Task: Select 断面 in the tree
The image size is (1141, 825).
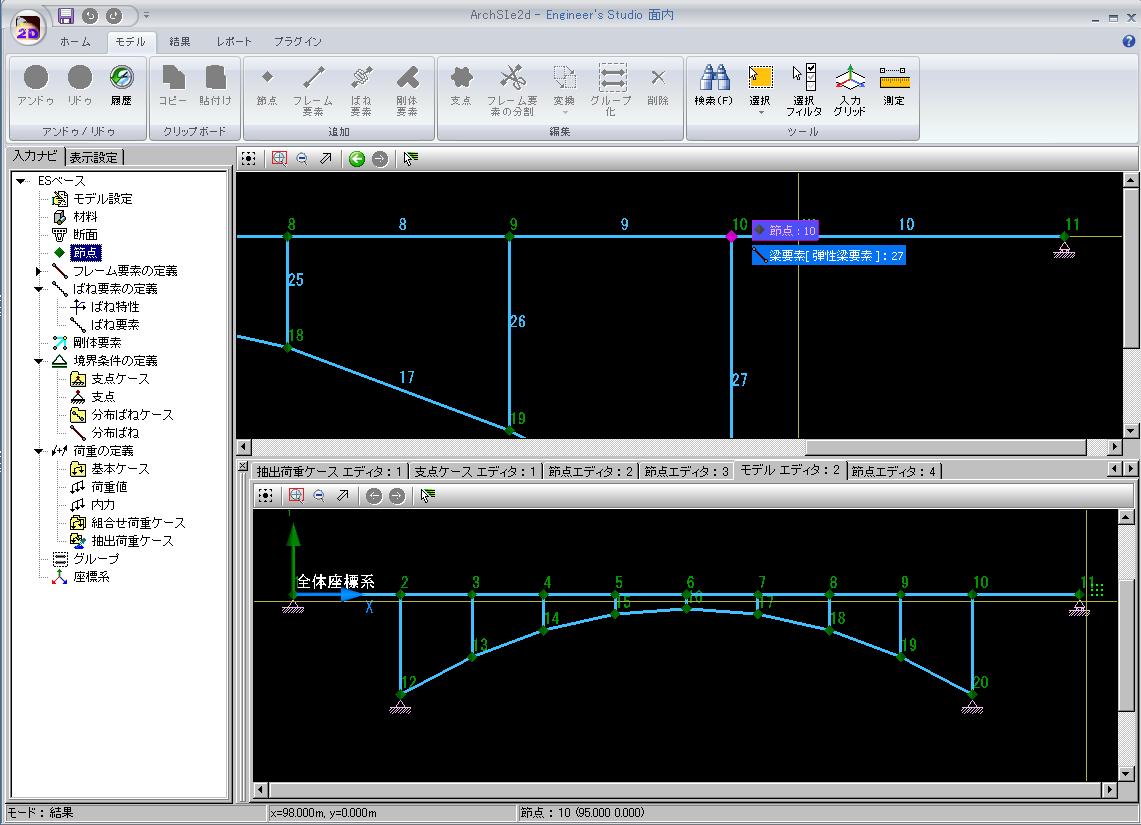Action: (85, 234)
